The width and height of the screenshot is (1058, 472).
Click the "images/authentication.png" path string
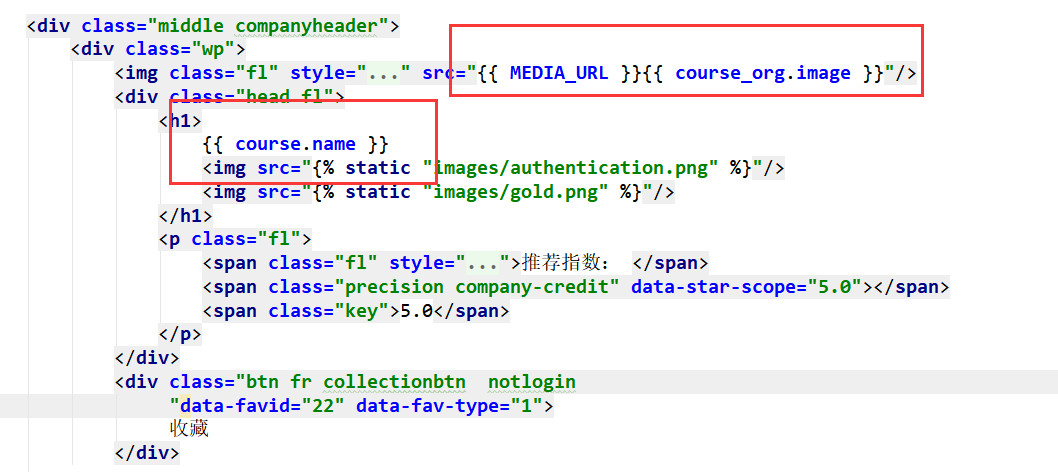click(570, 168)
